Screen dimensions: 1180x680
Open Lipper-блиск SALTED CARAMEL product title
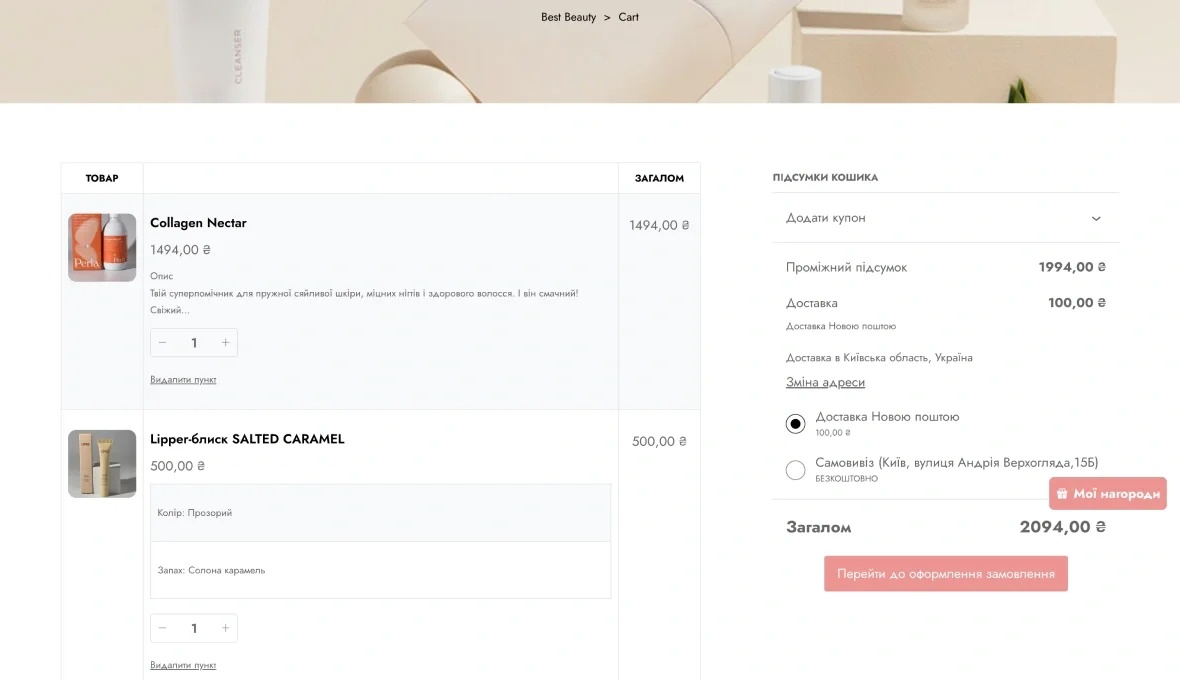pyautogui.click(x=247, y=439)
